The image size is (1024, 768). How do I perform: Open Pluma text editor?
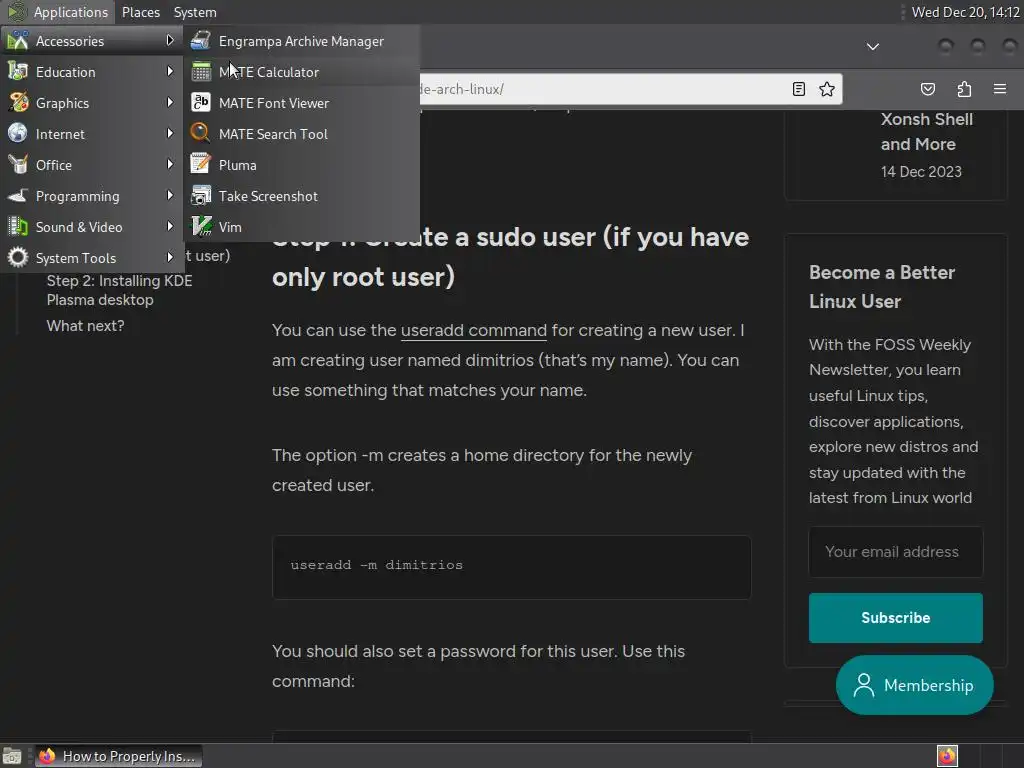click(x=301, y=165)
